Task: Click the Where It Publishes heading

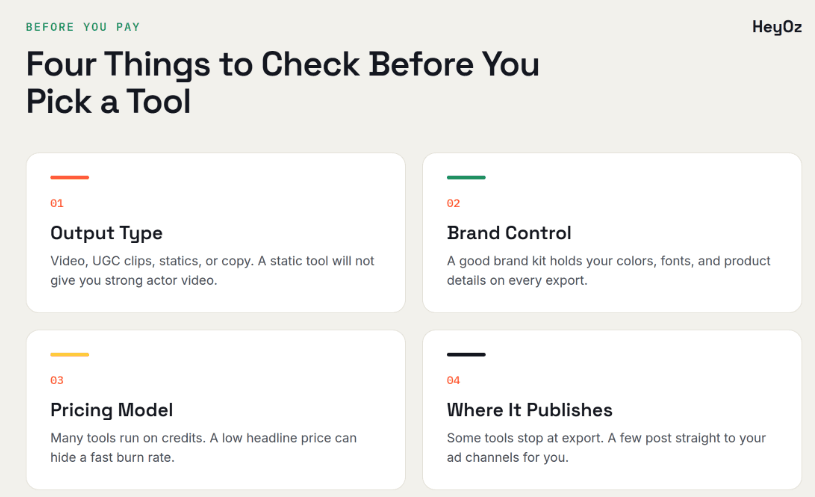Action: (530, 410)
